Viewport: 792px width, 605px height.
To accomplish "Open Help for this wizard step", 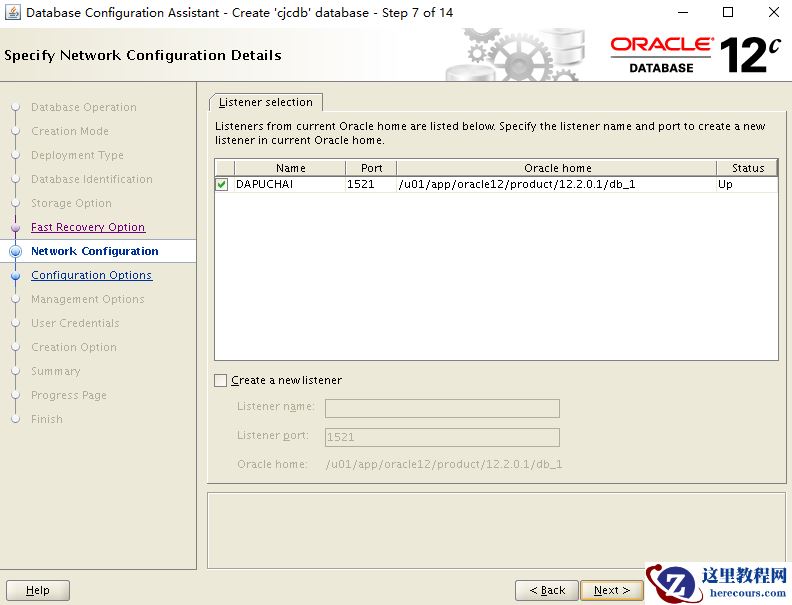I will (38, 590).
